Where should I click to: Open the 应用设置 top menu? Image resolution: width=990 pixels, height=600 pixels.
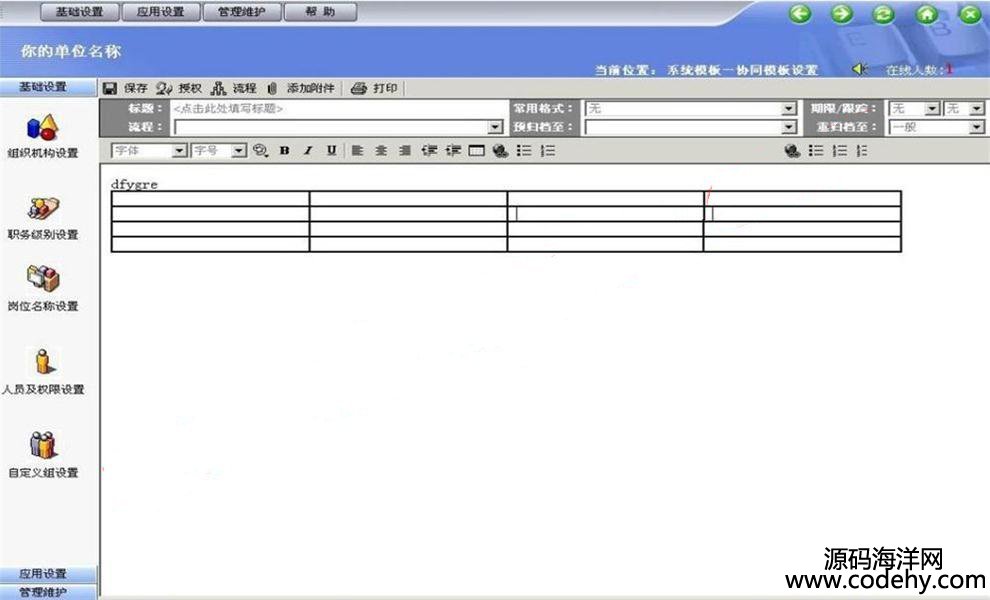tap(160, 13)
